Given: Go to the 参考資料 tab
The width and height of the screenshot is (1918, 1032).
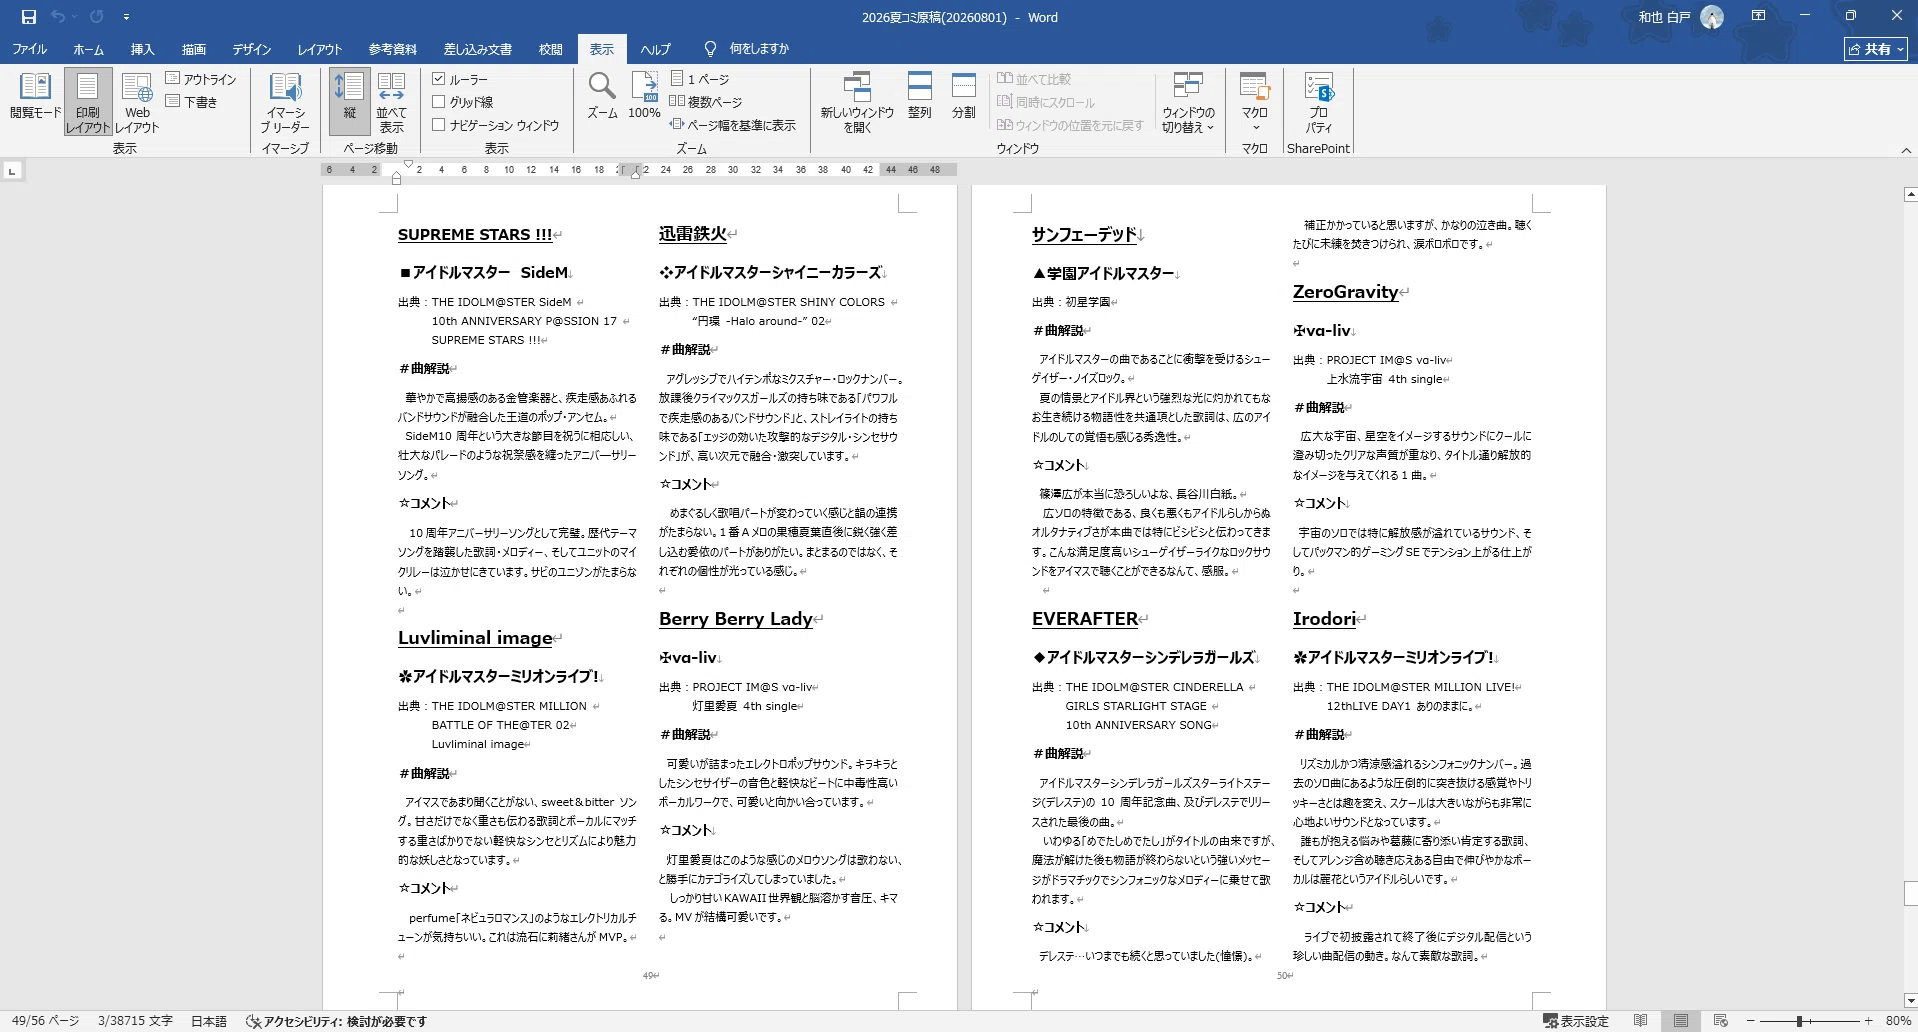Looking at the screenshot, I should (392, 49).
